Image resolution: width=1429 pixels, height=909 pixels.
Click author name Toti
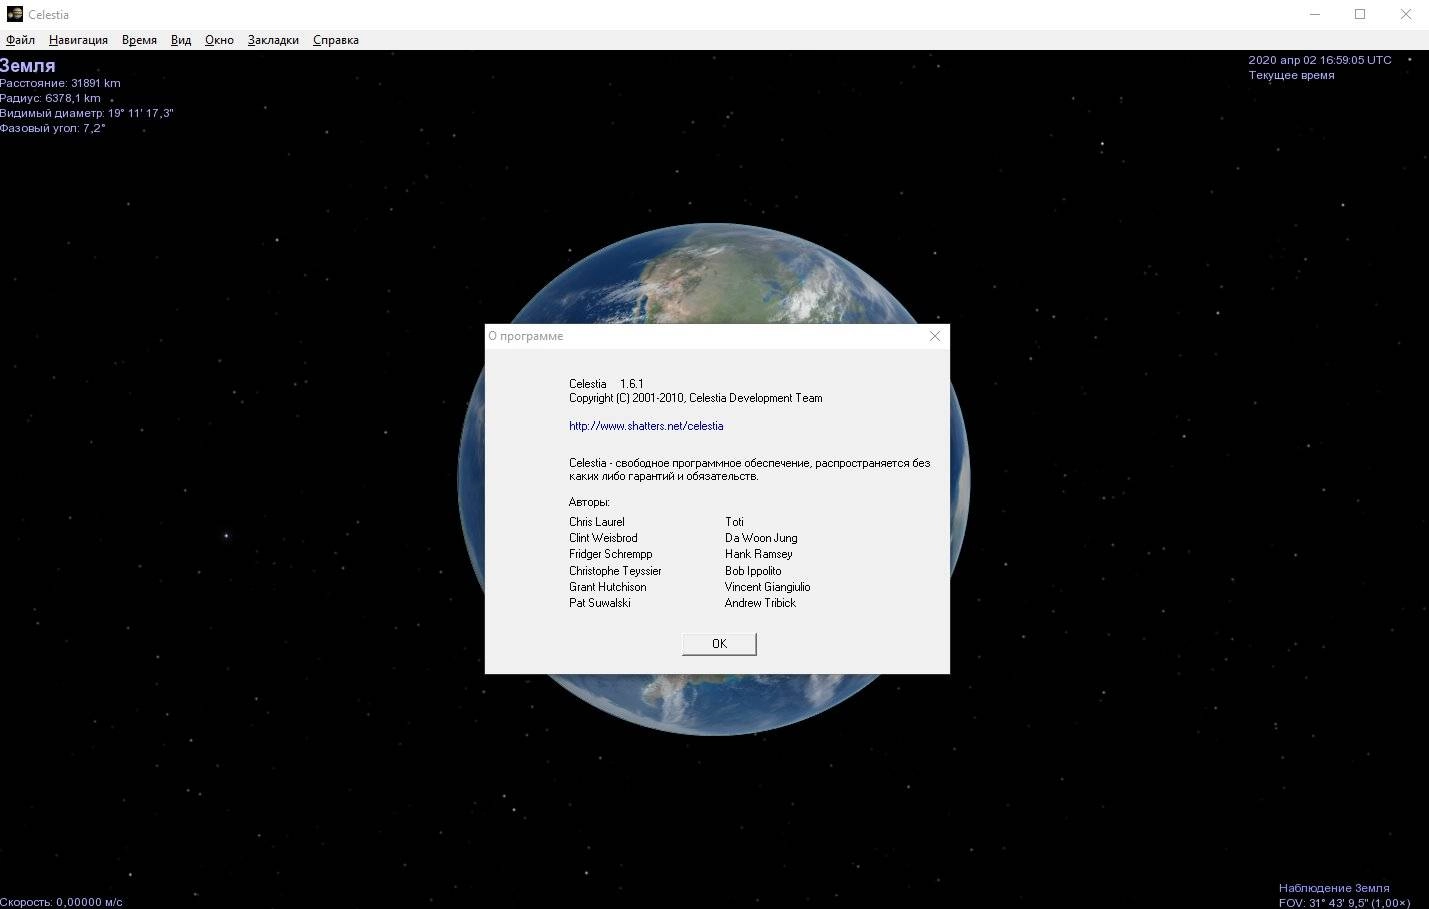734,522
